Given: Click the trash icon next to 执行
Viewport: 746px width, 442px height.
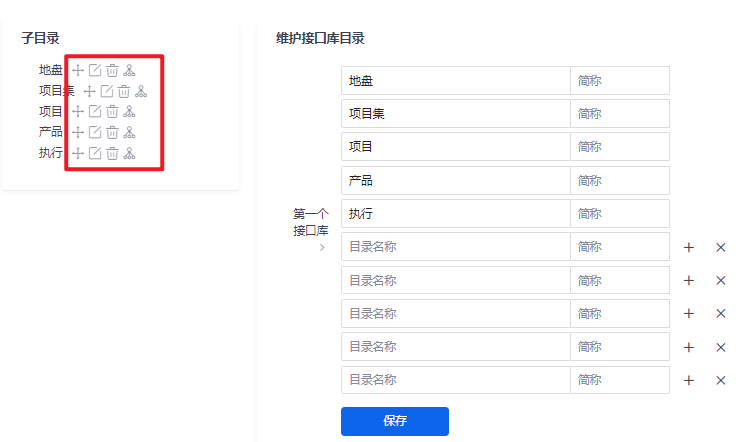Looking at the screenshot, I should (112, 153).
